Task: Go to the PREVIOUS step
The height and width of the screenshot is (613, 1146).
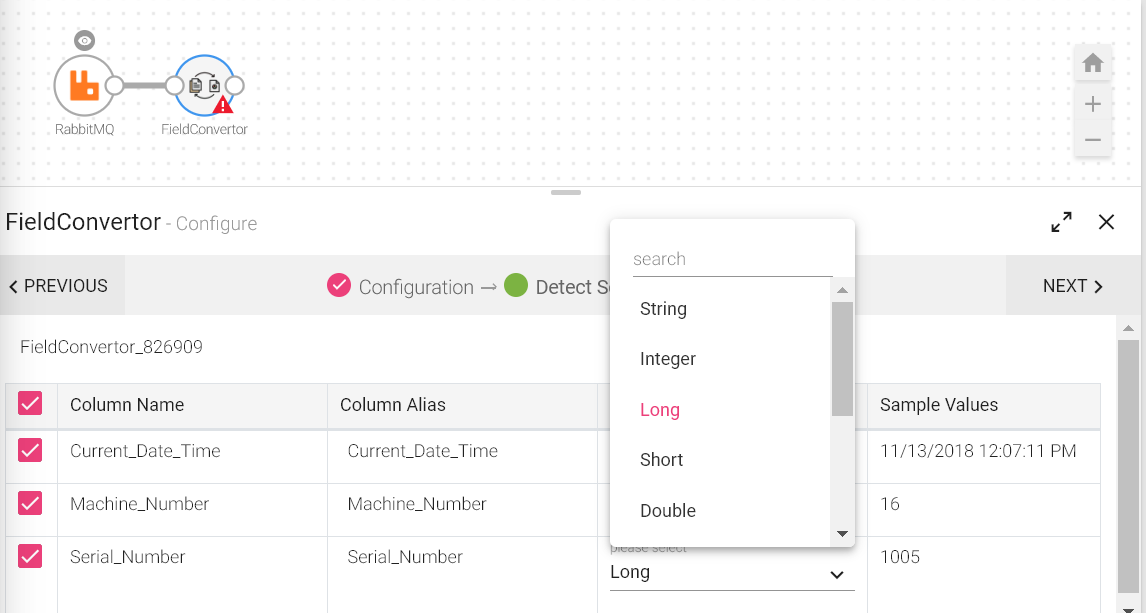Action: click(60, 286)
